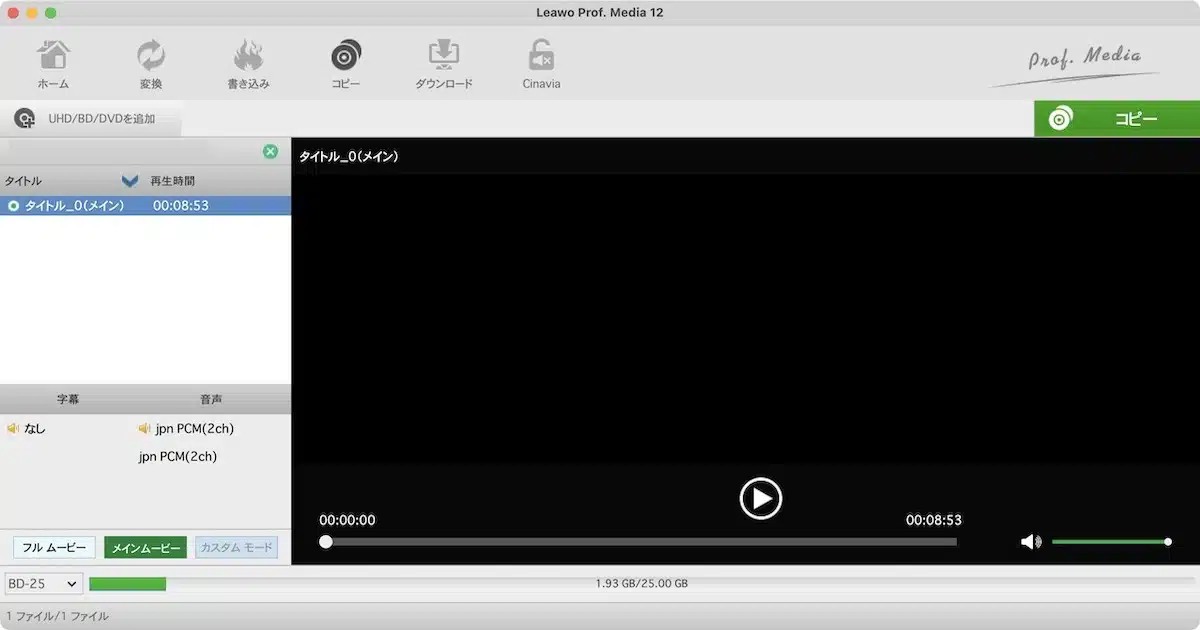Click the disc capacity progress bar
Viewport: 1200px width, 630px height.
tap(641, 583)
